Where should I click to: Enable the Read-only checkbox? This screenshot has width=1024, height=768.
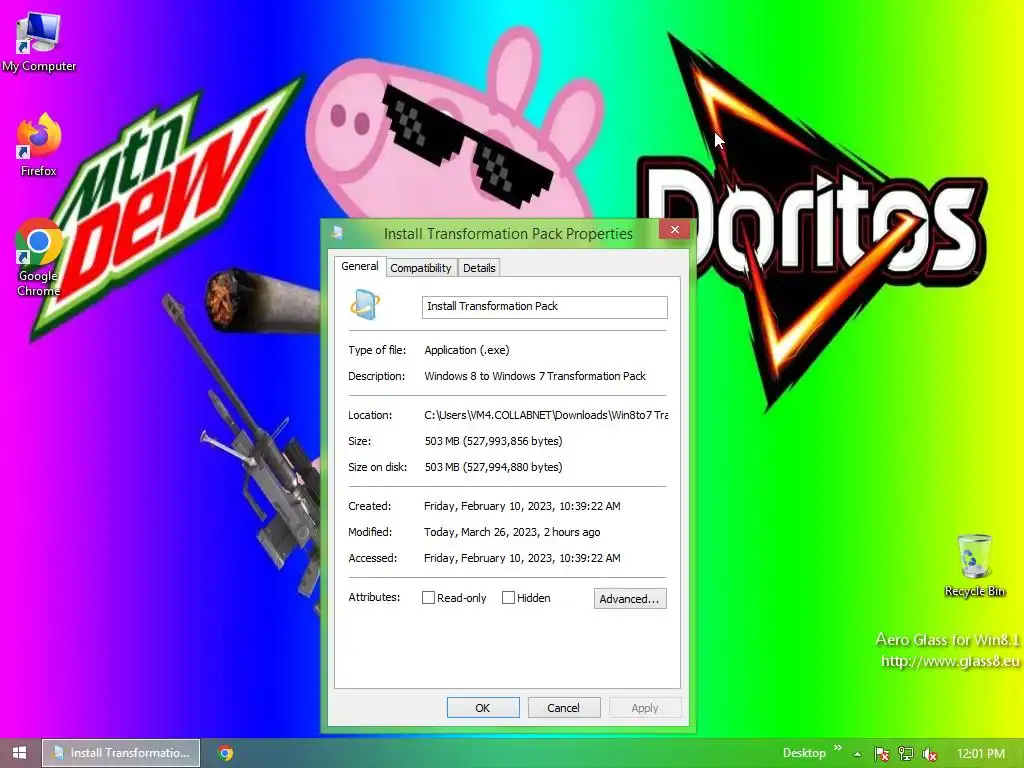coord(428,598)
